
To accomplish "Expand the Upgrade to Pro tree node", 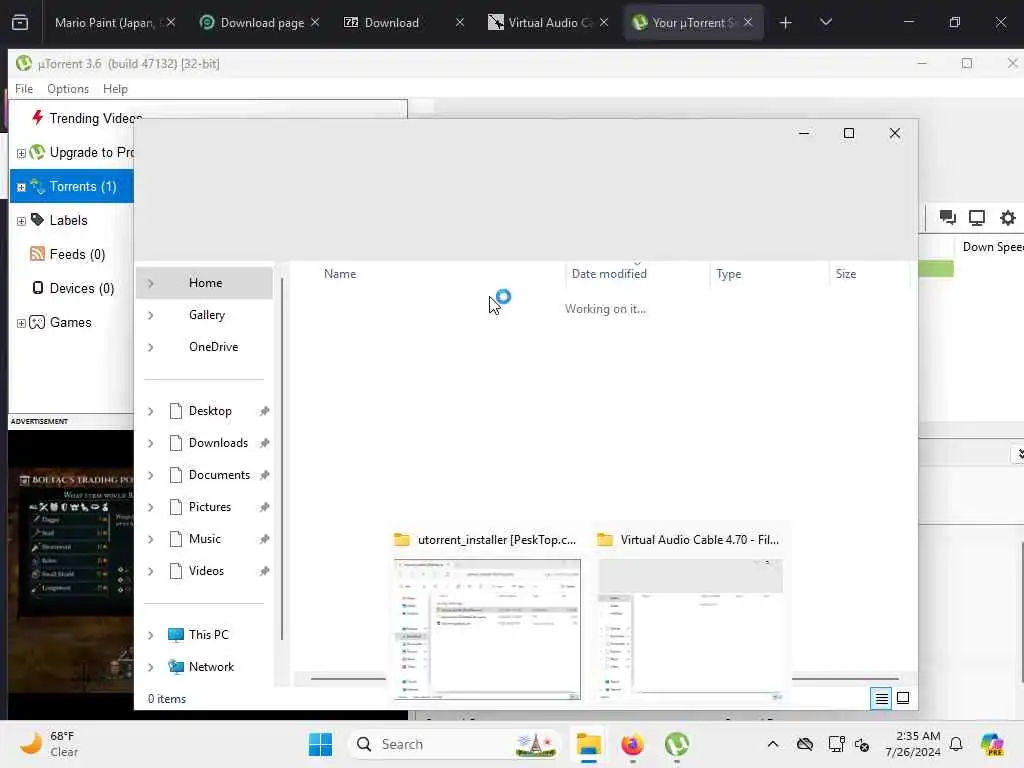I will pyautogui.click(x=21, y=153).
